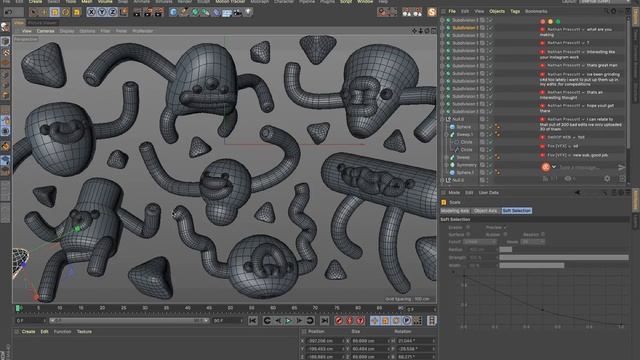
Task: Click the object manager search icon
Action: coord(607,11)
